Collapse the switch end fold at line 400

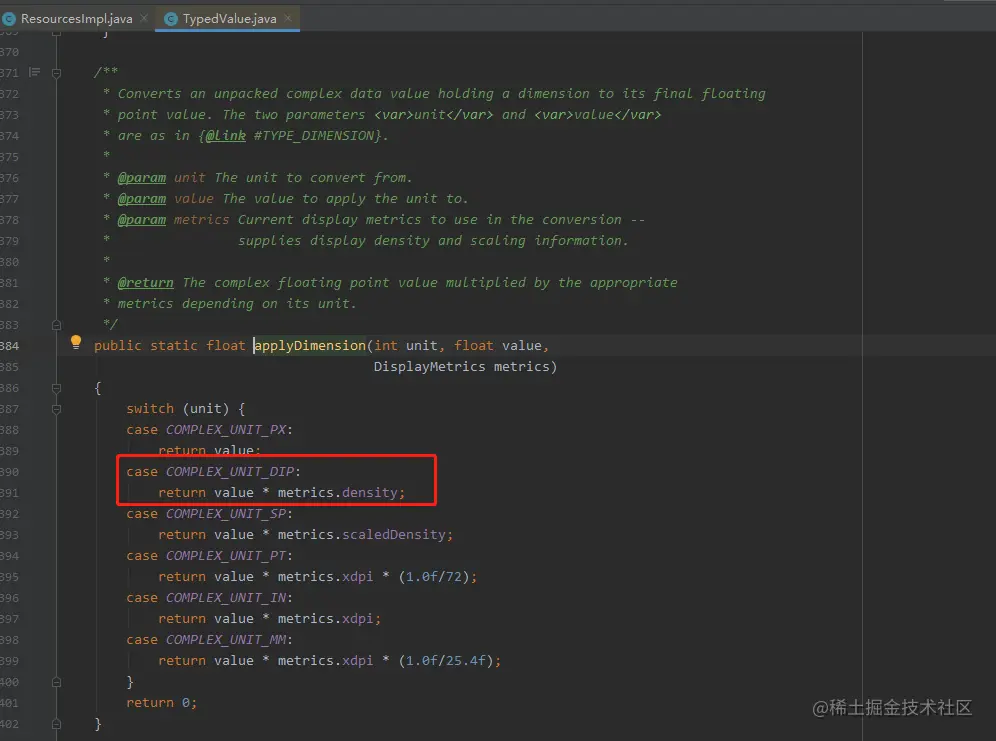click(x=57, y=682)
